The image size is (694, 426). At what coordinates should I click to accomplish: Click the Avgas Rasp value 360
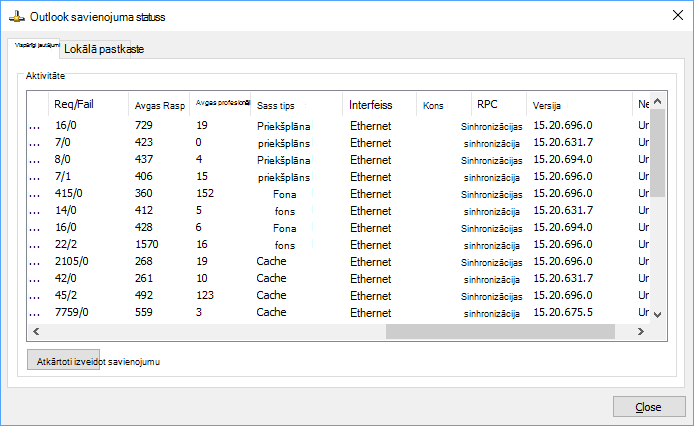pos(144,194)
